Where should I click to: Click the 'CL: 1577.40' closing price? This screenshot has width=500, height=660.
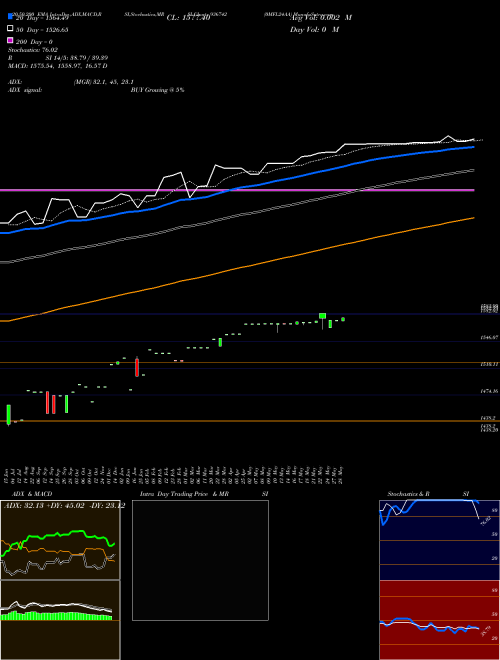coord(188,18)
